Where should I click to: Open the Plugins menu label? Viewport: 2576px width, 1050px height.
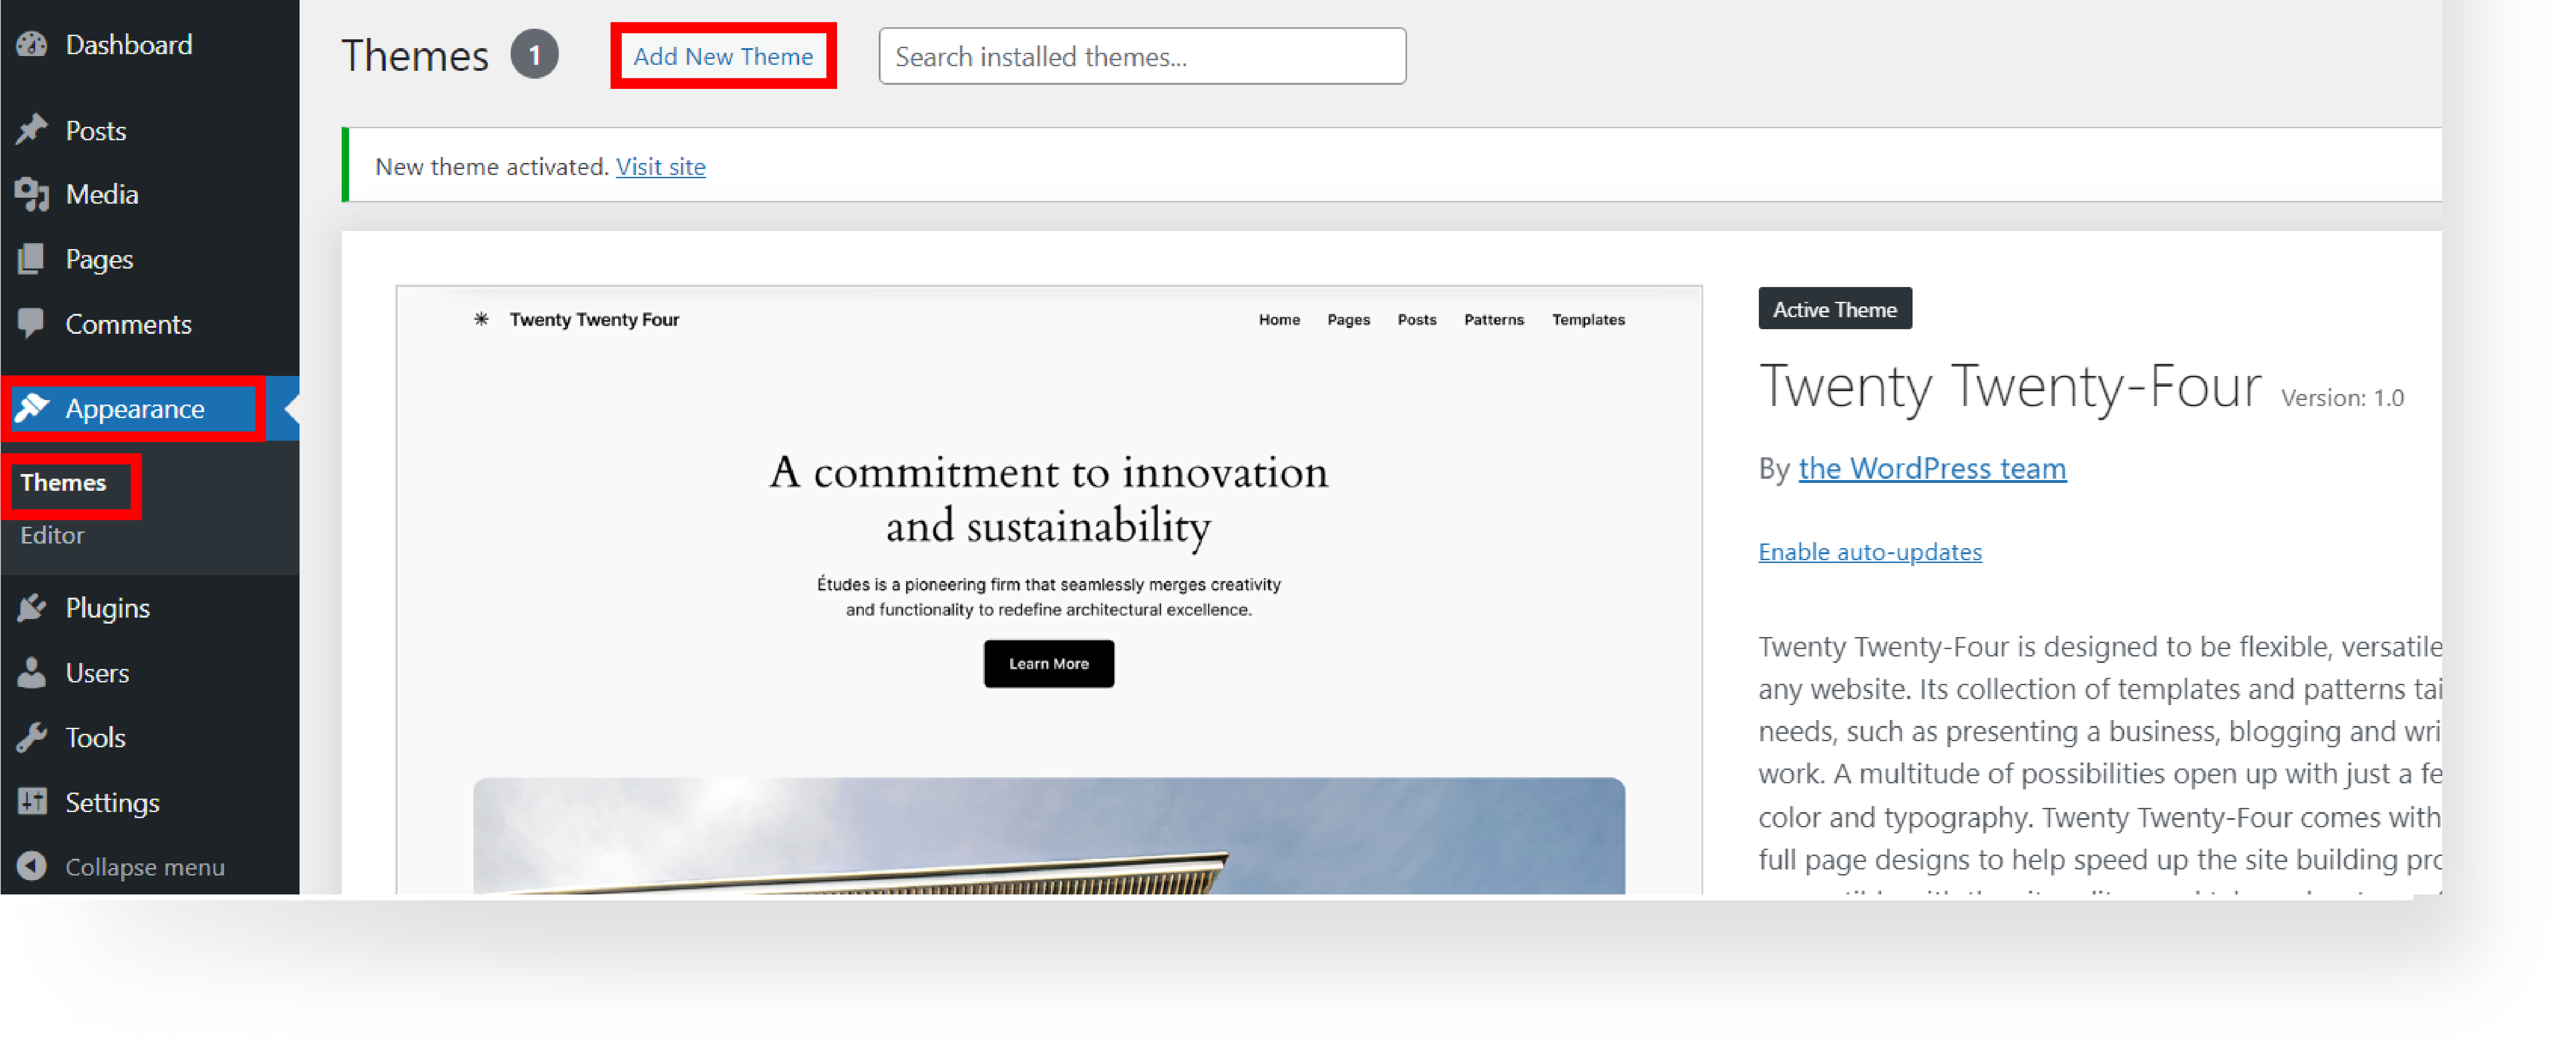click(108, 608)
